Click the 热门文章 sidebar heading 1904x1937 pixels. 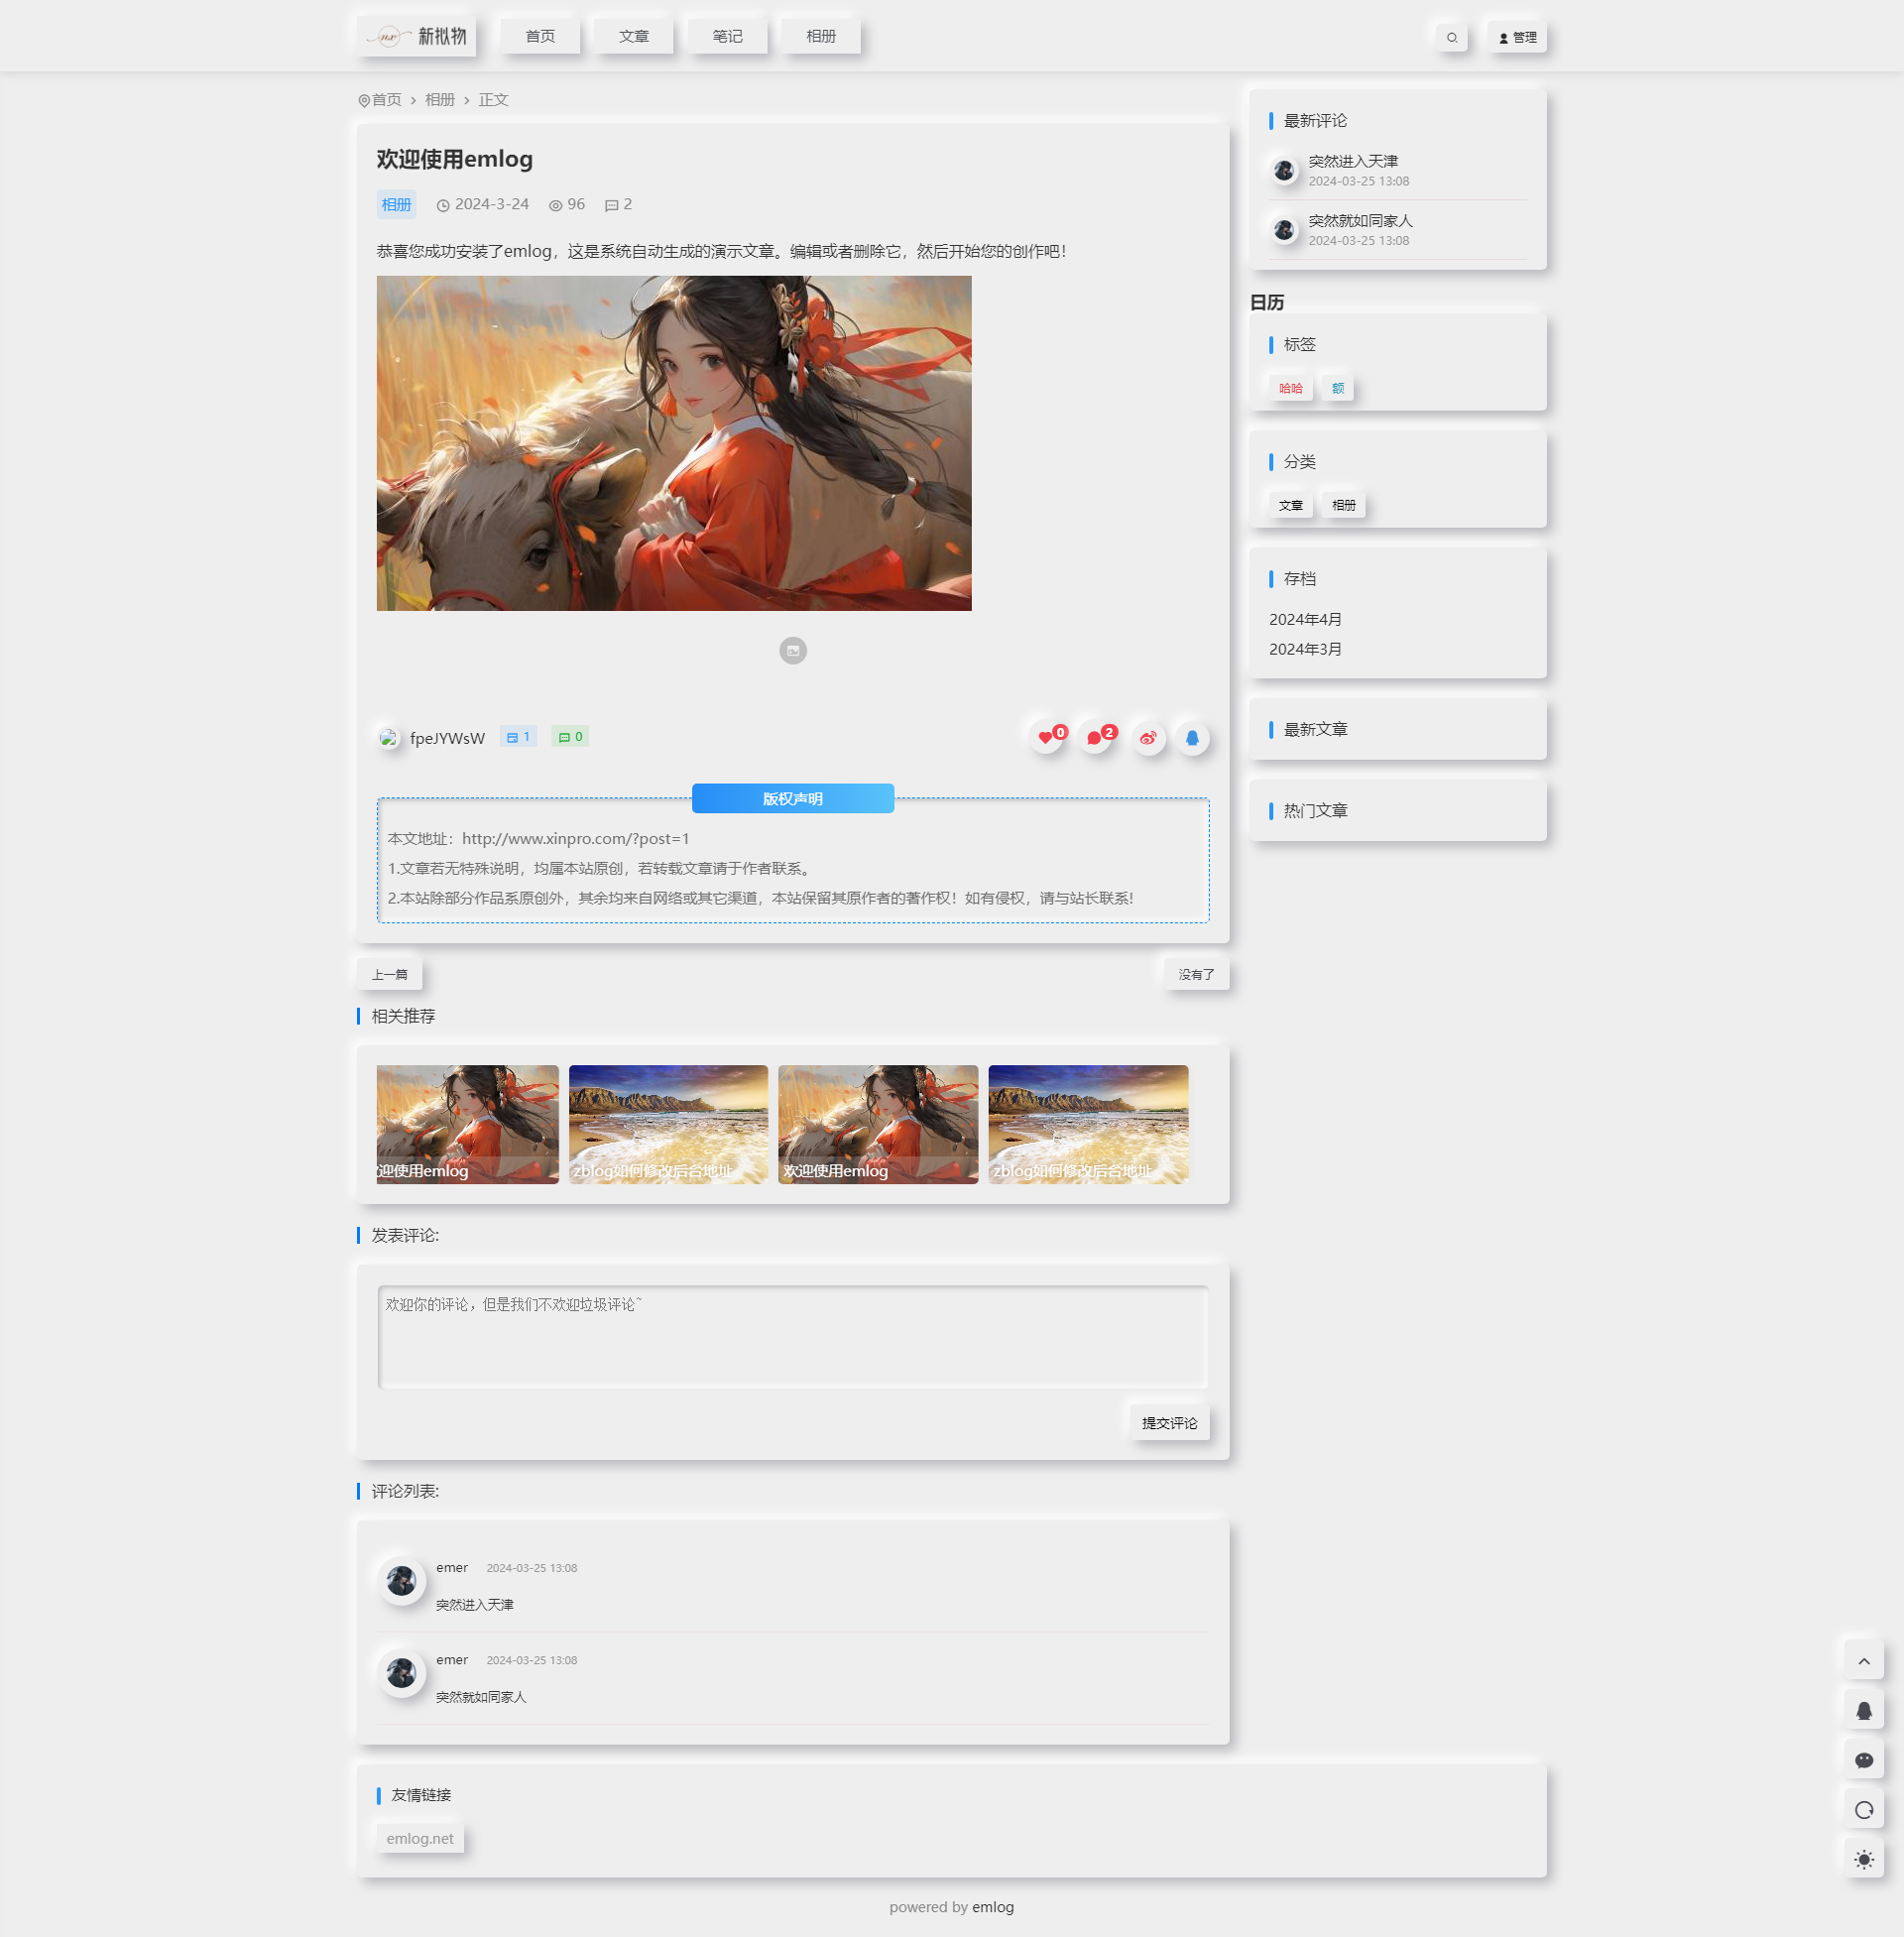coord(1315,810)
